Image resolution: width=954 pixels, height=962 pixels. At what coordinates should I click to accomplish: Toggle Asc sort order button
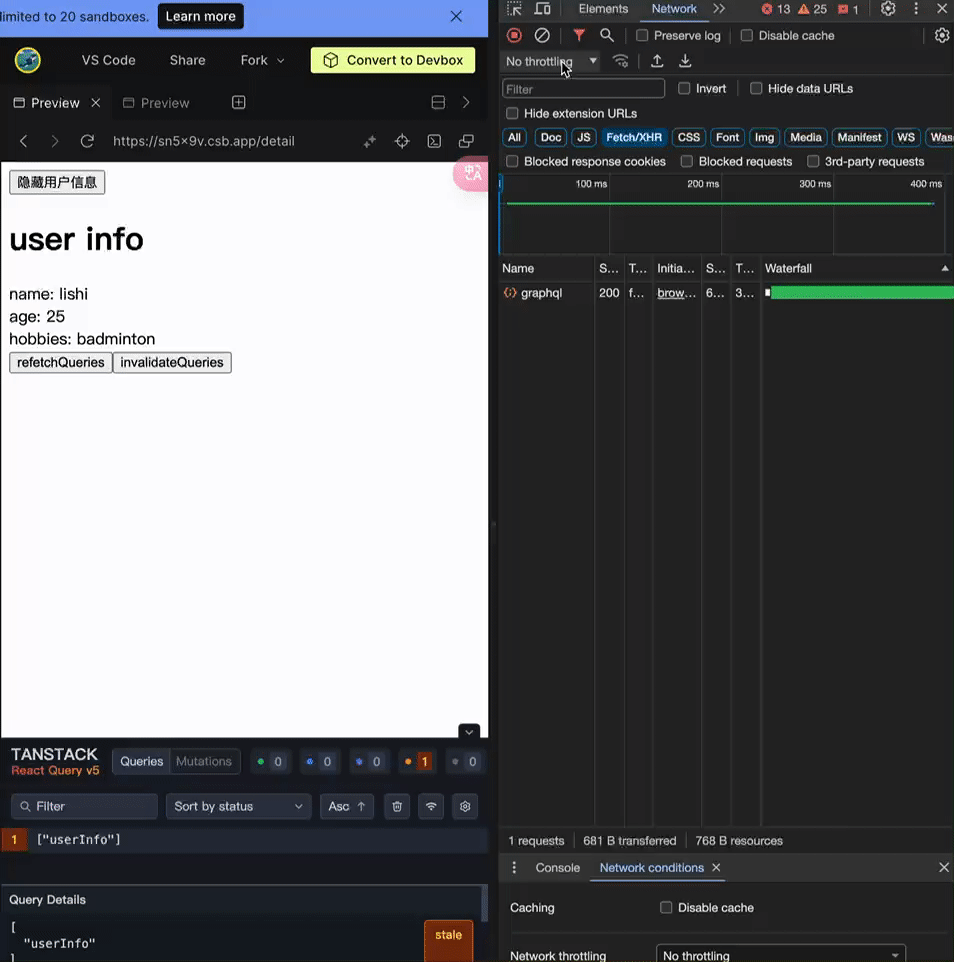click(347, 806)
